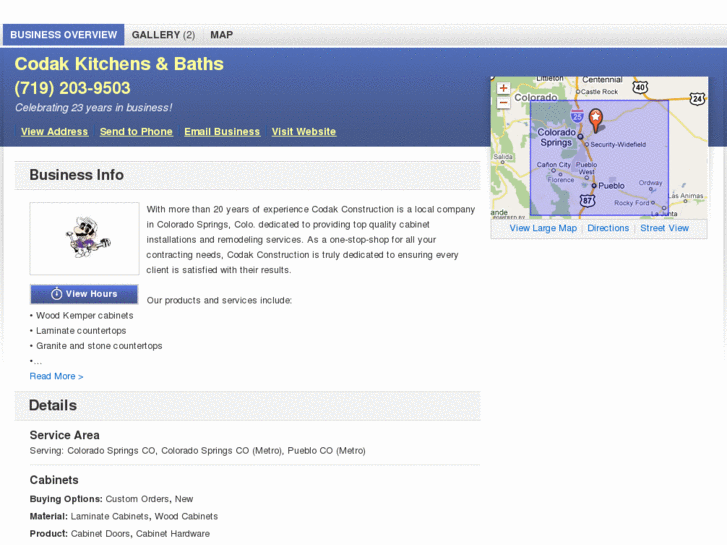
Task: Click the Business Info section heading
Action: 77,175
